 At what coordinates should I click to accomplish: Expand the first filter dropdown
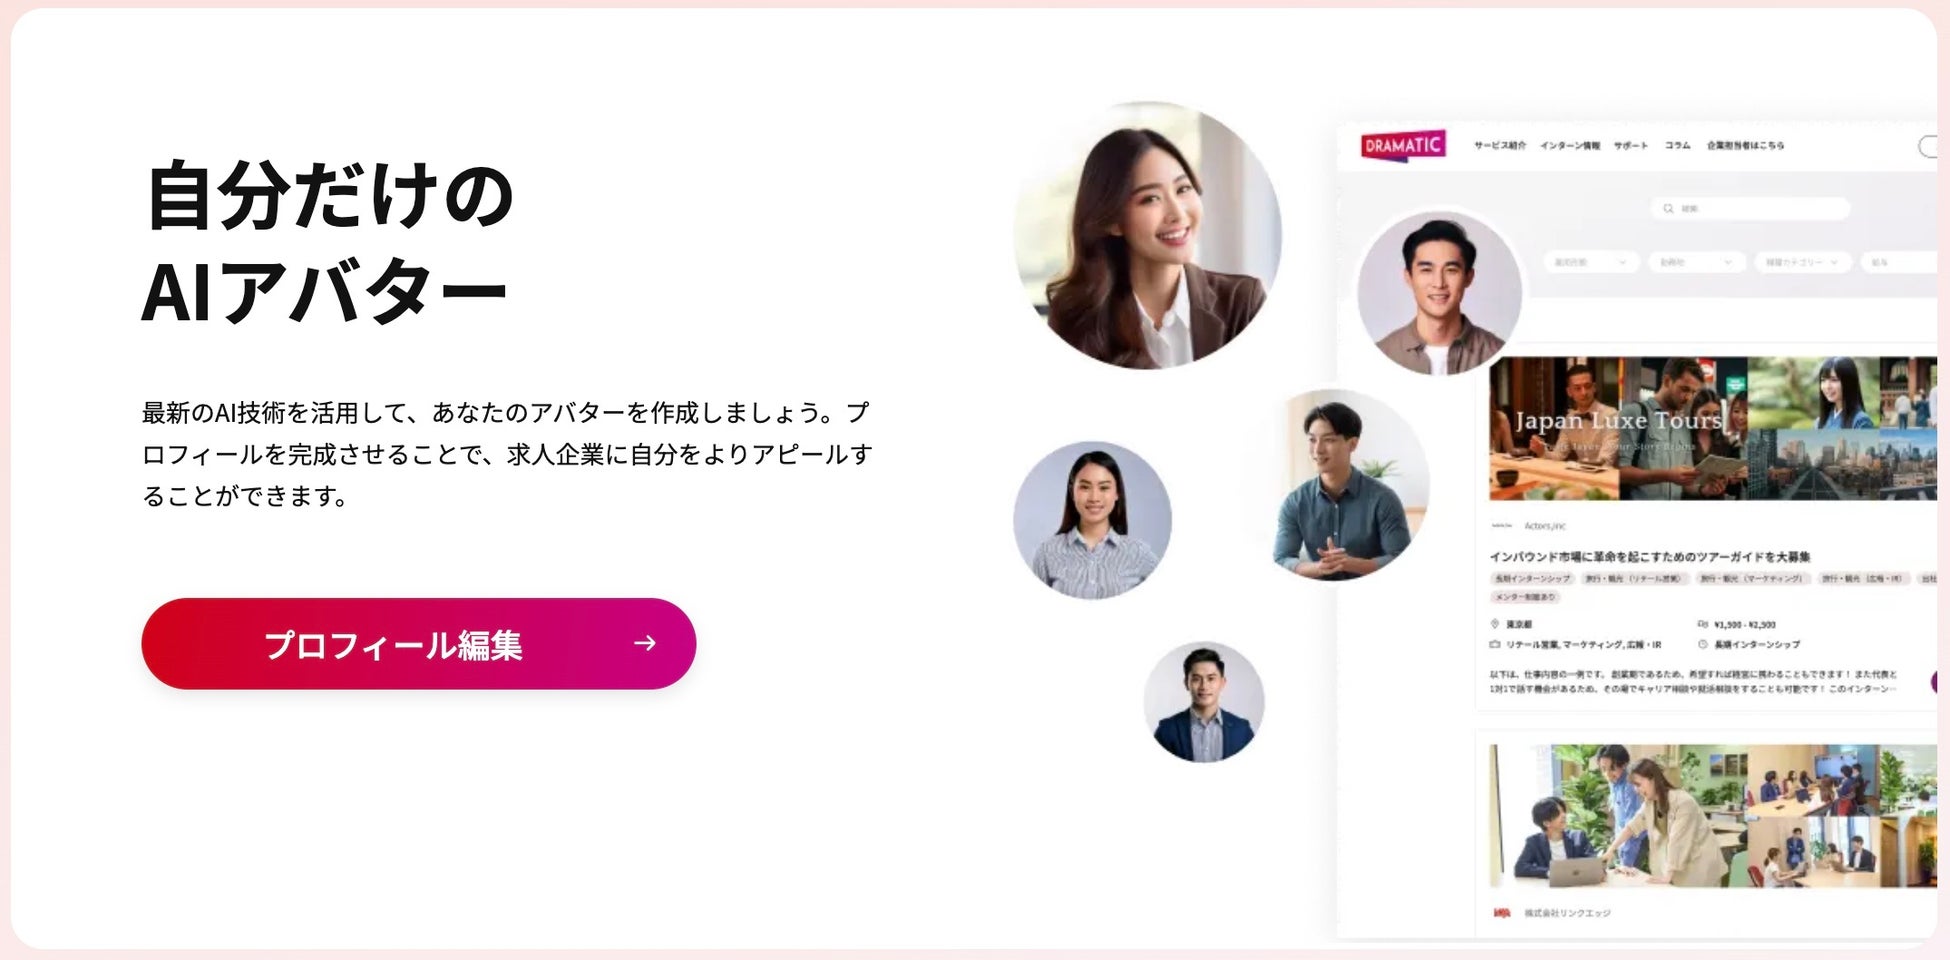coord(1591,262)
